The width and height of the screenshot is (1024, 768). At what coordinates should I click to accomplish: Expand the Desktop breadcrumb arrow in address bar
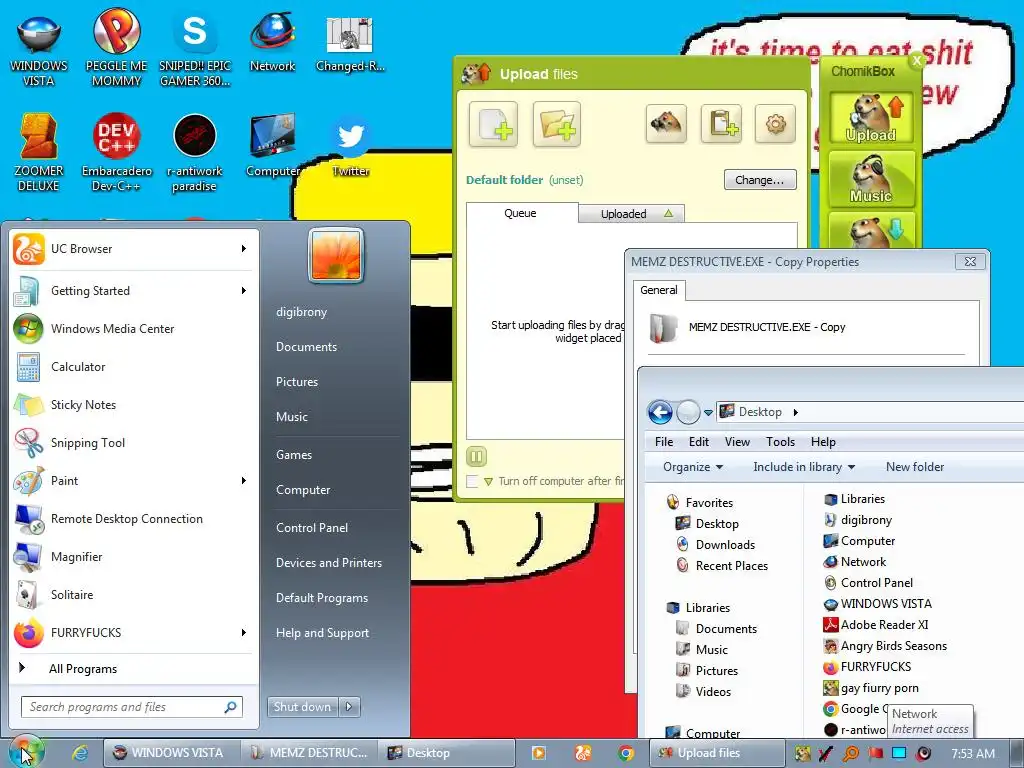(795, 412)
